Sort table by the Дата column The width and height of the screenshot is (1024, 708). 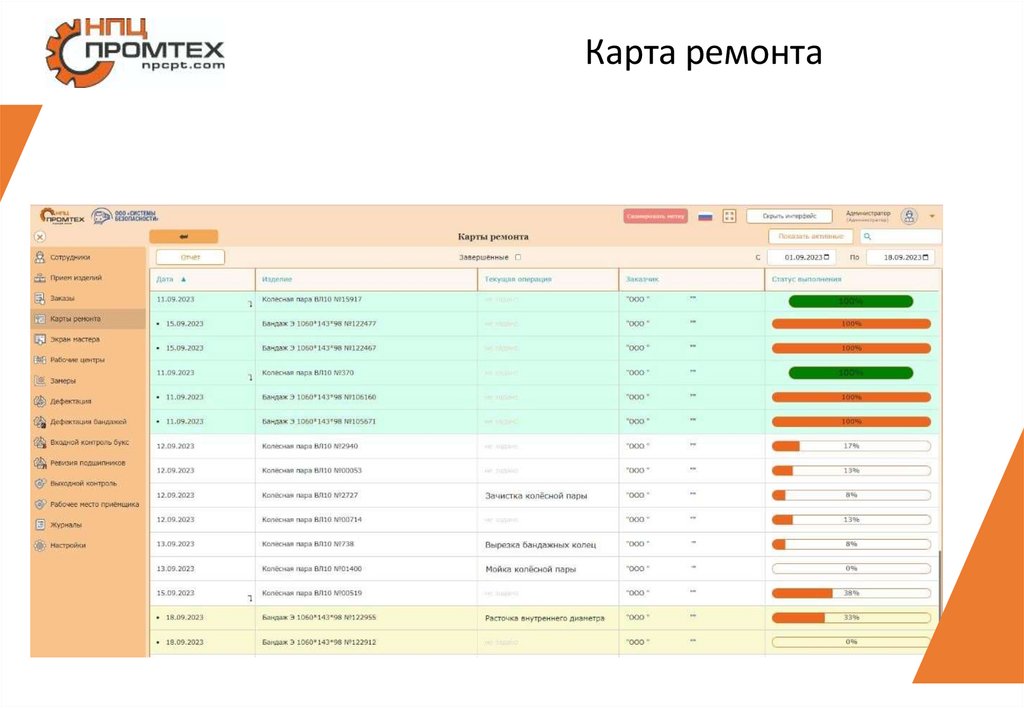pyautogui.click(x=168, y=279)
